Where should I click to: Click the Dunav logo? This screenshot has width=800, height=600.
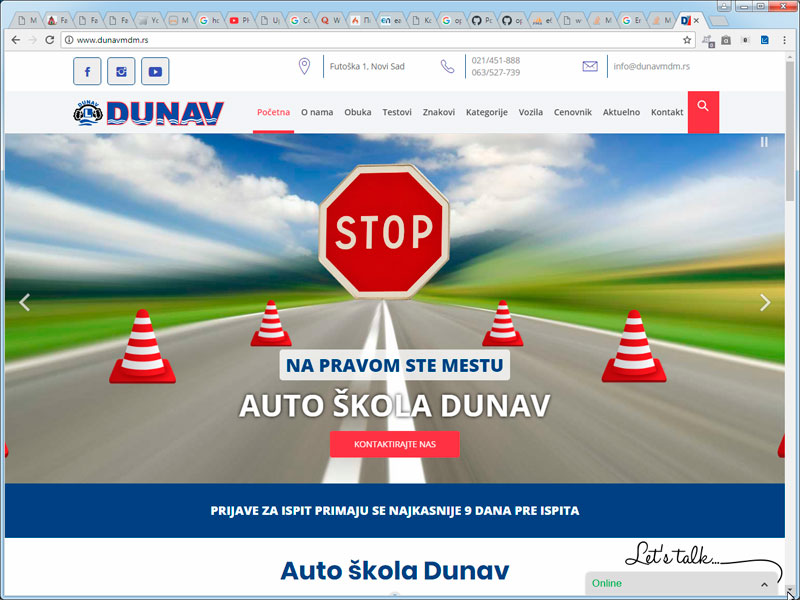click(148, 113)
